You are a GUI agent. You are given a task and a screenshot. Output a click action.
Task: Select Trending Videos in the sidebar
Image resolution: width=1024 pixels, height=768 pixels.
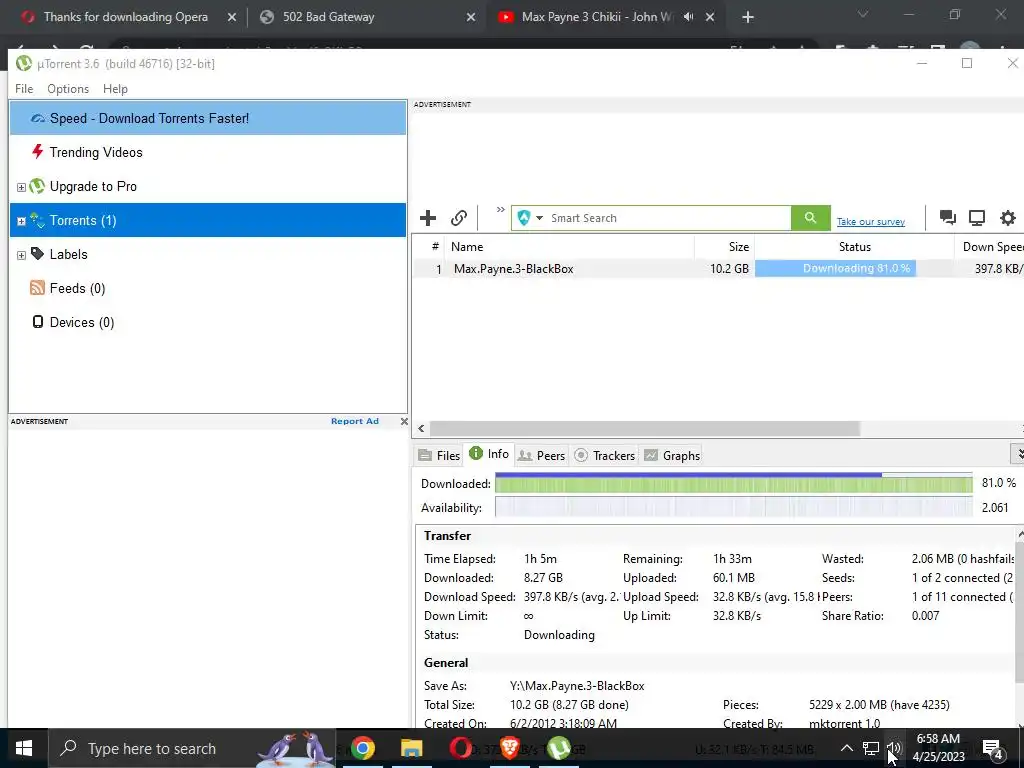point(208,152)
